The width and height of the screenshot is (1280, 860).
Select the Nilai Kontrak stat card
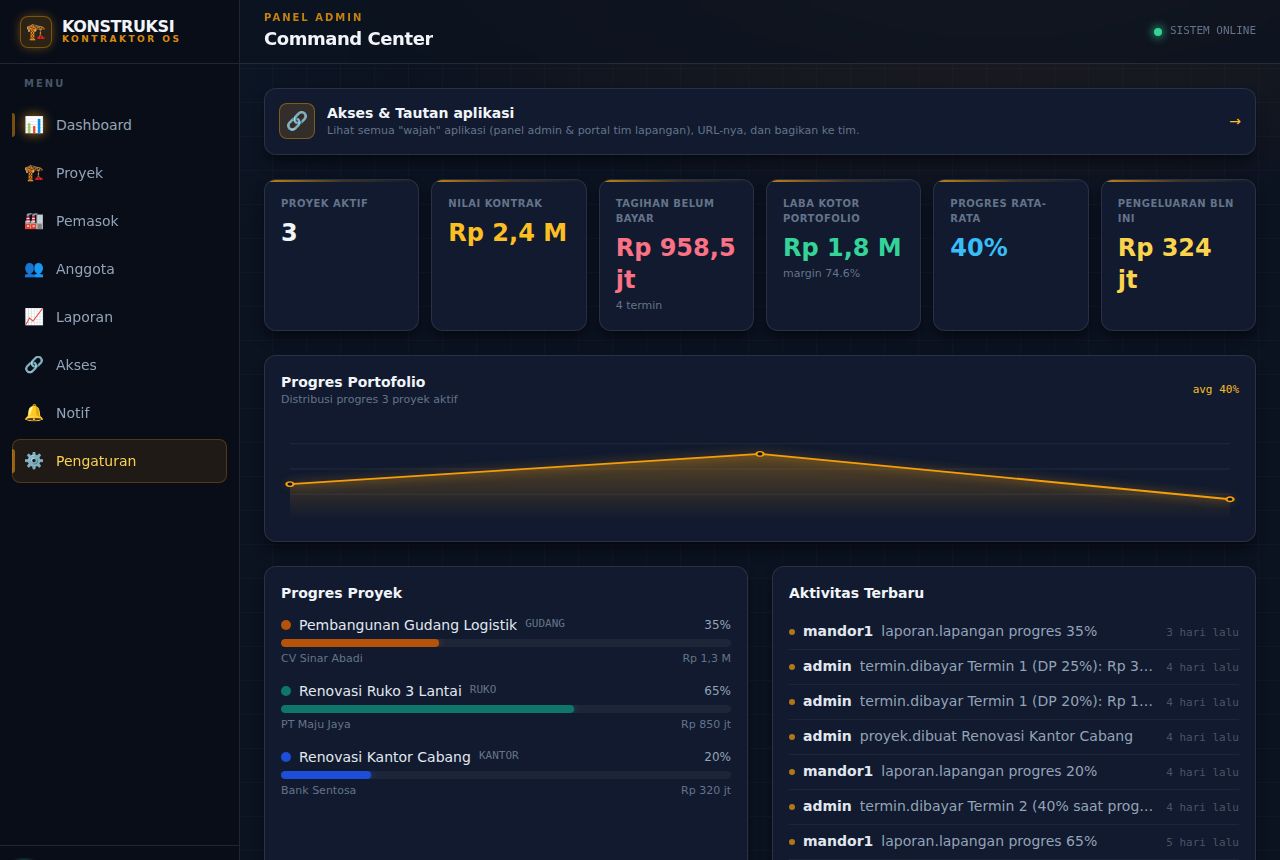[x=509, y=255]
